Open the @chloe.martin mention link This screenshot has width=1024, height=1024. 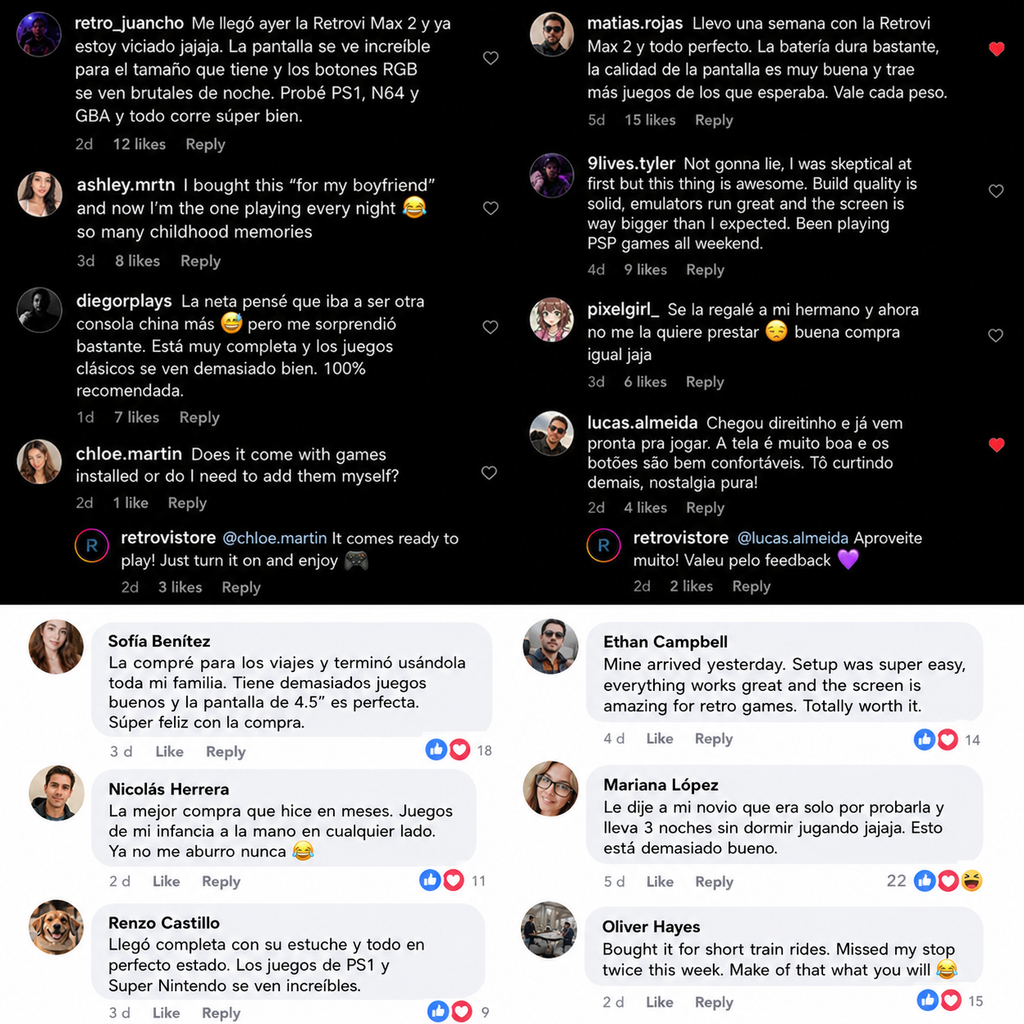pos(275,538)
